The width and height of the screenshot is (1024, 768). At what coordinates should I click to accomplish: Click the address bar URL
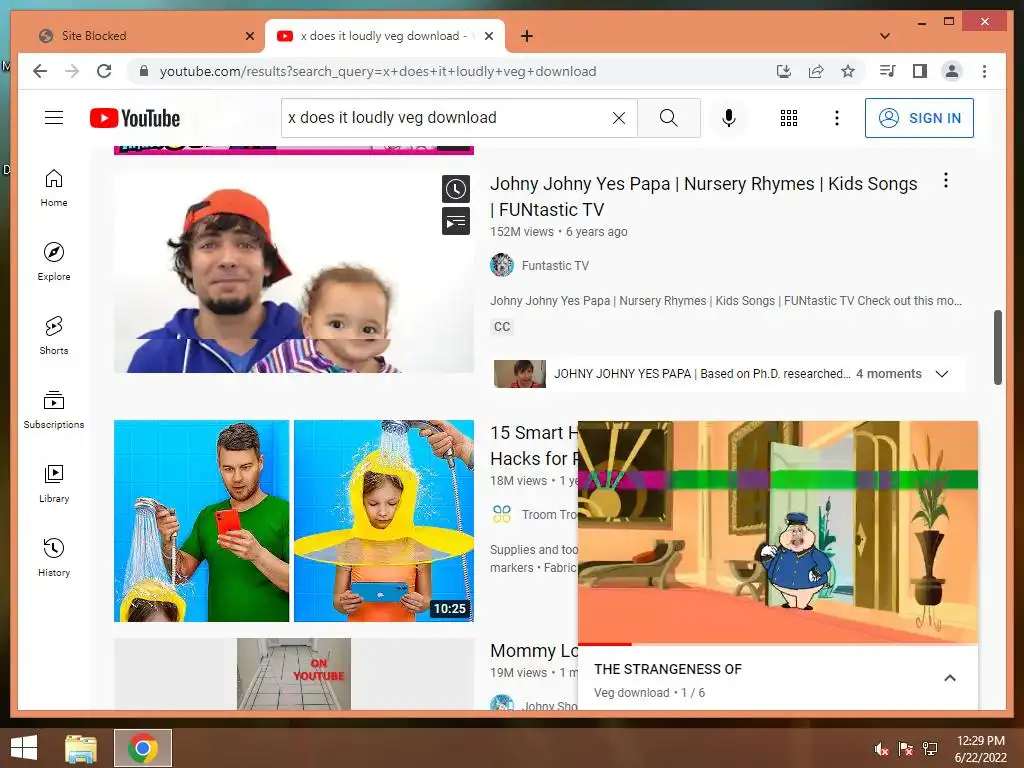coord(378,71)
